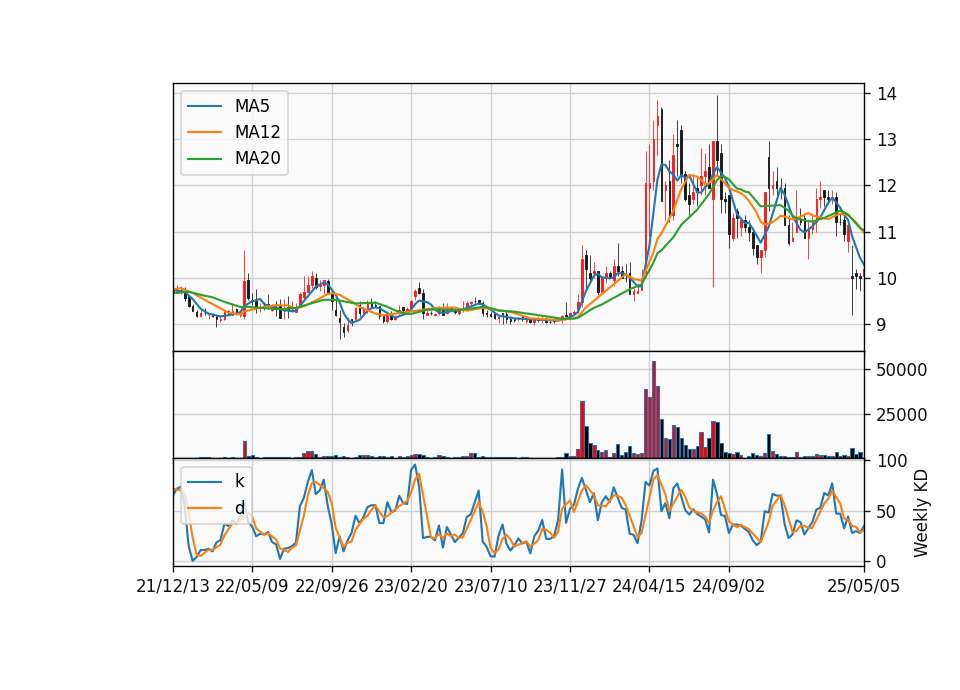Click the orange MA12 legend line sample
The image size is (960, 690).
[x=204, y=132]
